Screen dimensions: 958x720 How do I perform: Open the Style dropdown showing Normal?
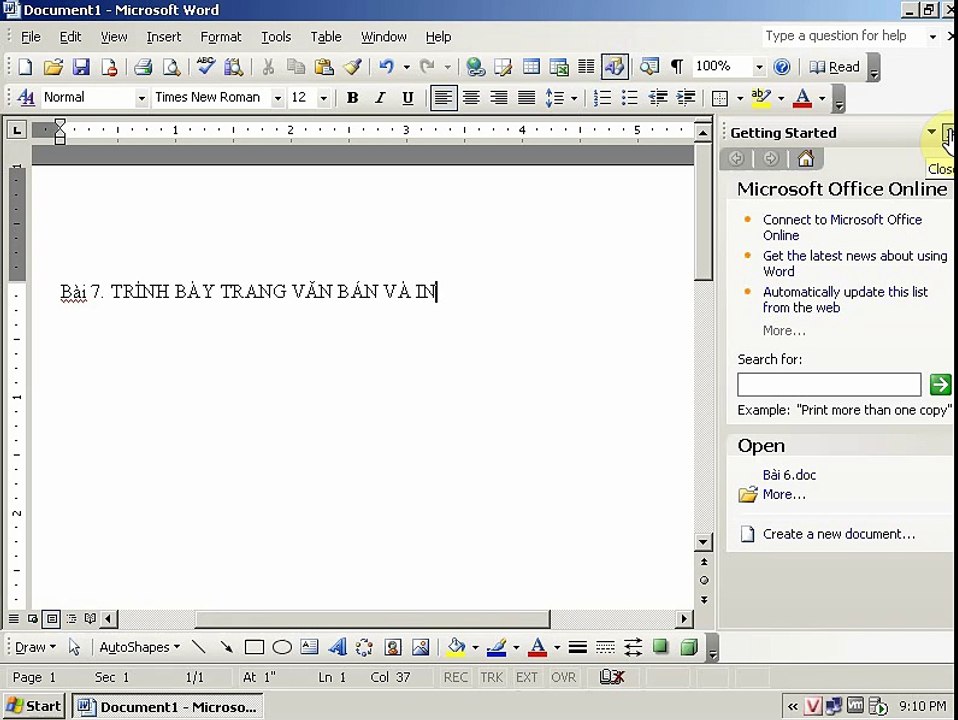(141, 98)
